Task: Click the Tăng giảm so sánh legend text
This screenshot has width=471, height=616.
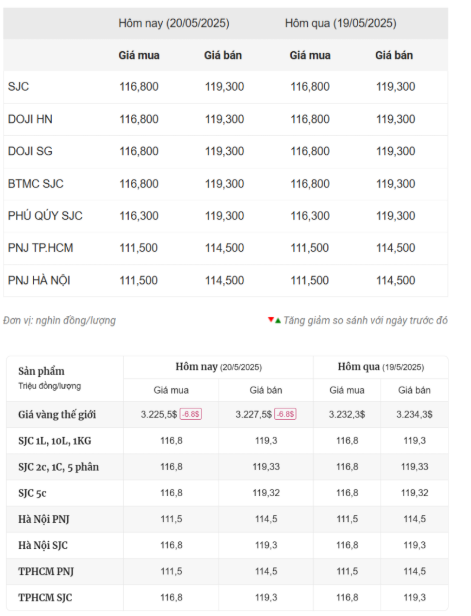Action: 365,321
